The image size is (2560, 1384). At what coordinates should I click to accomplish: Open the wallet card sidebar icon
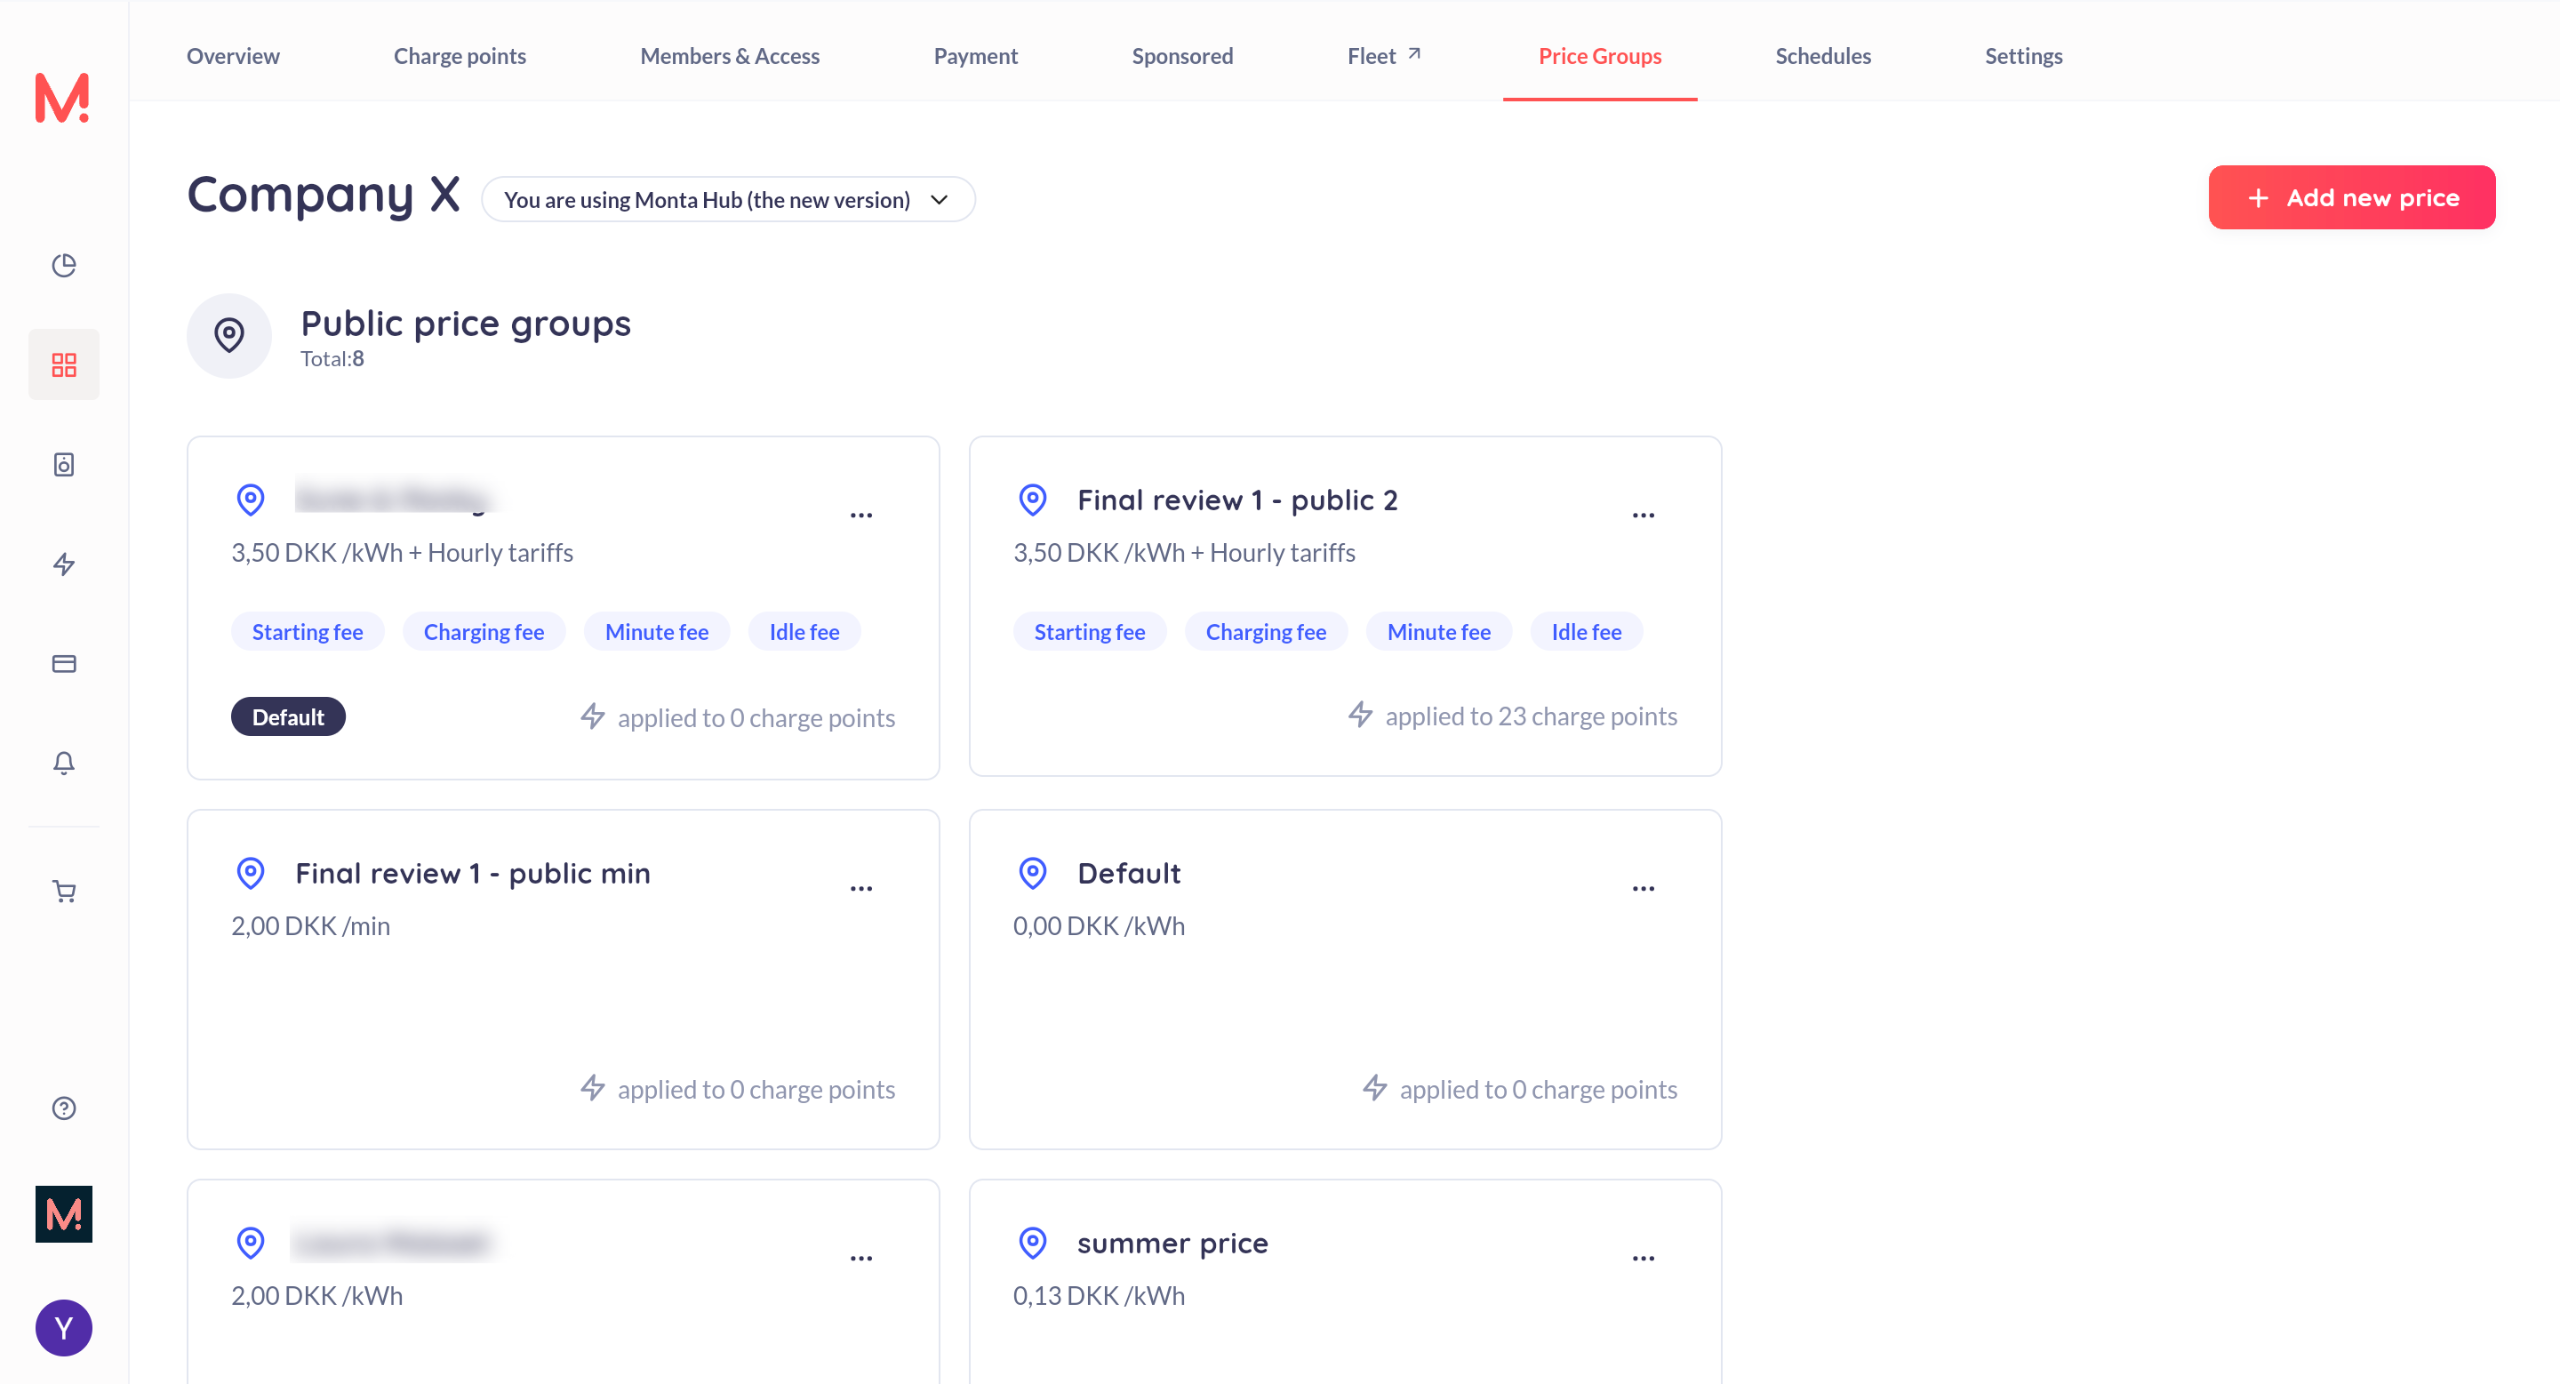coord(64,664)
